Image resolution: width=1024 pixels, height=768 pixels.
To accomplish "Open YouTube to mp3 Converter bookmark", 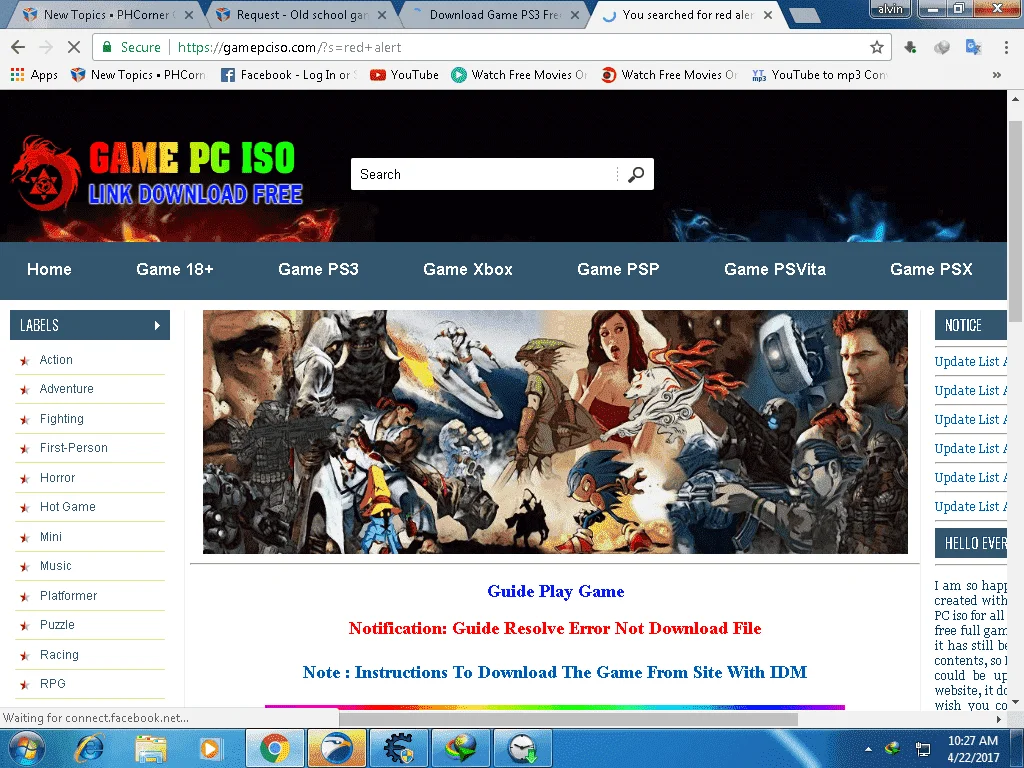I will (x=820, y=74).
